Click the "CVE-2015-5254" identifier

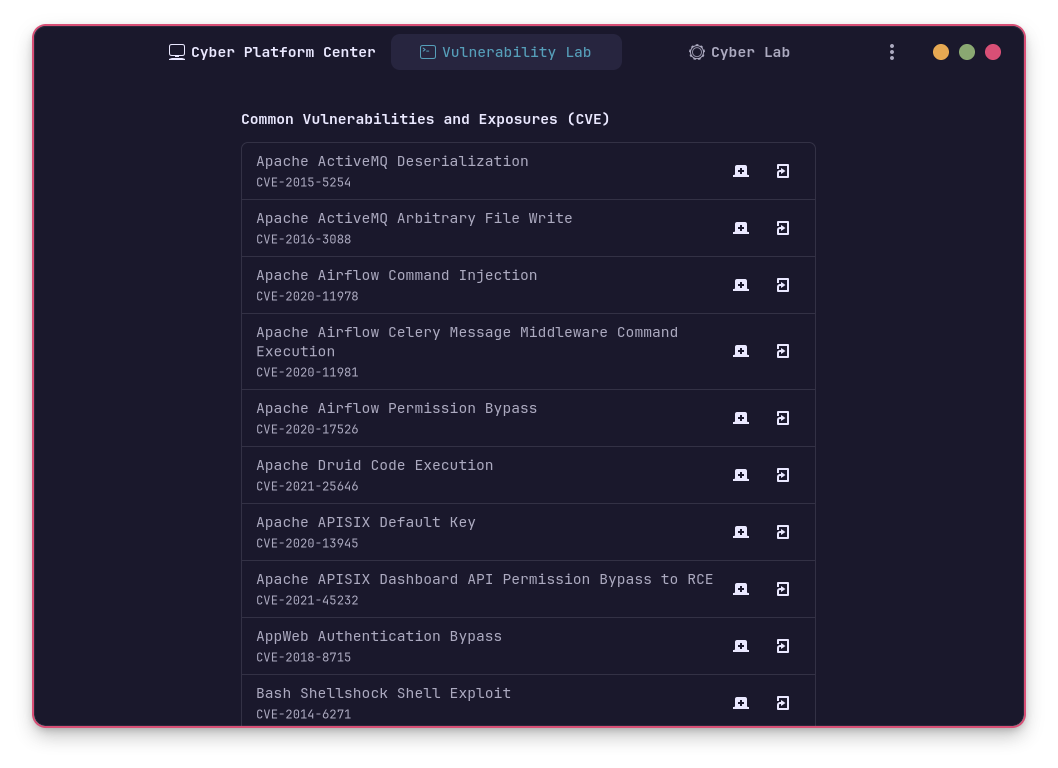click(304, 182)
